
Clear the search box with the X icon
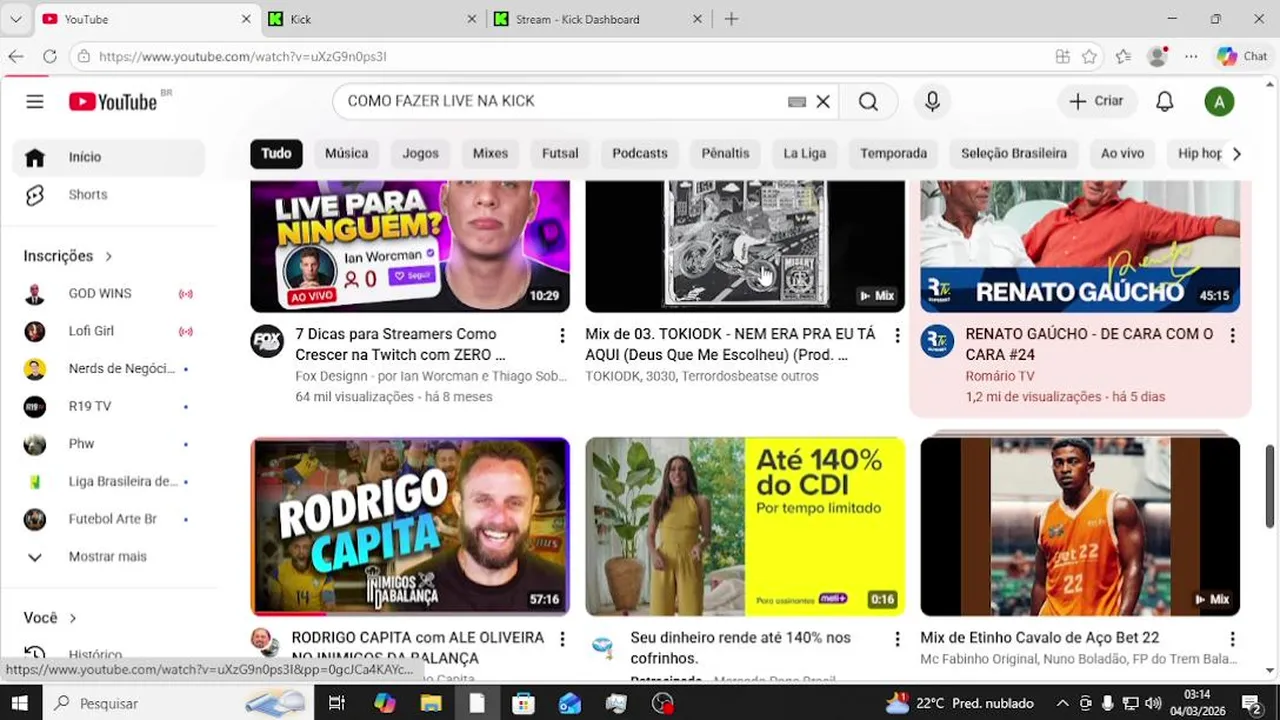[823, 101]
